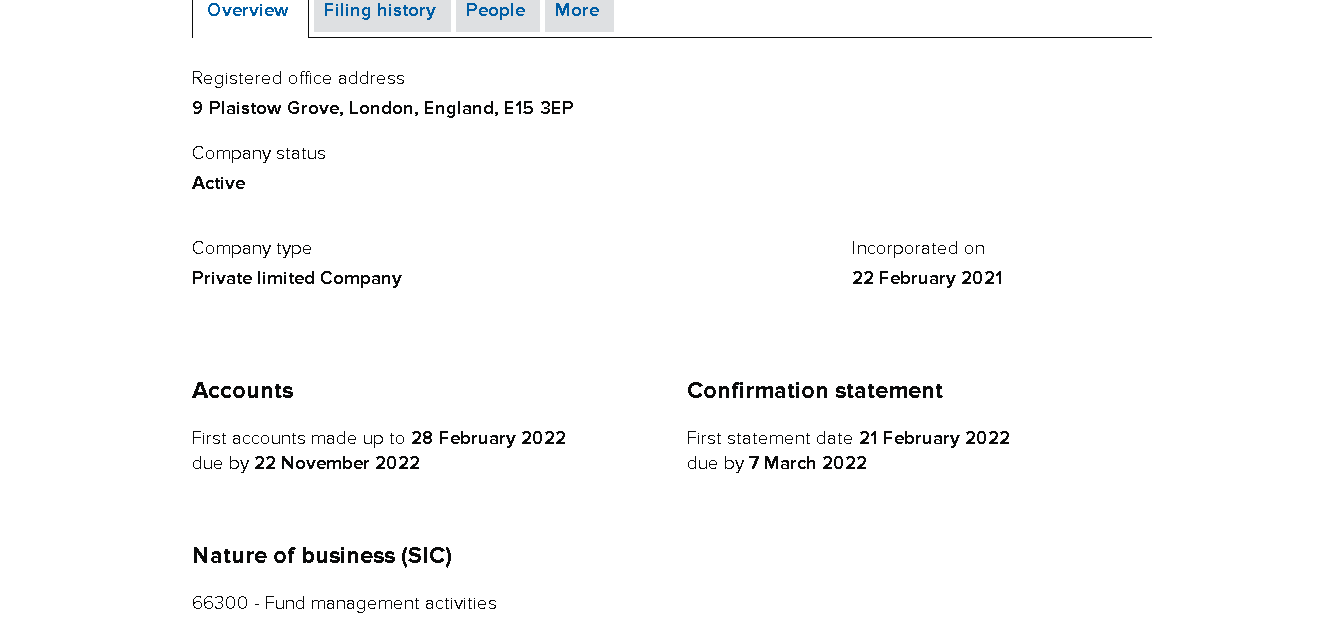Click the Private limited Company text
The image size is (1329, 638).
tap(296, 278)
